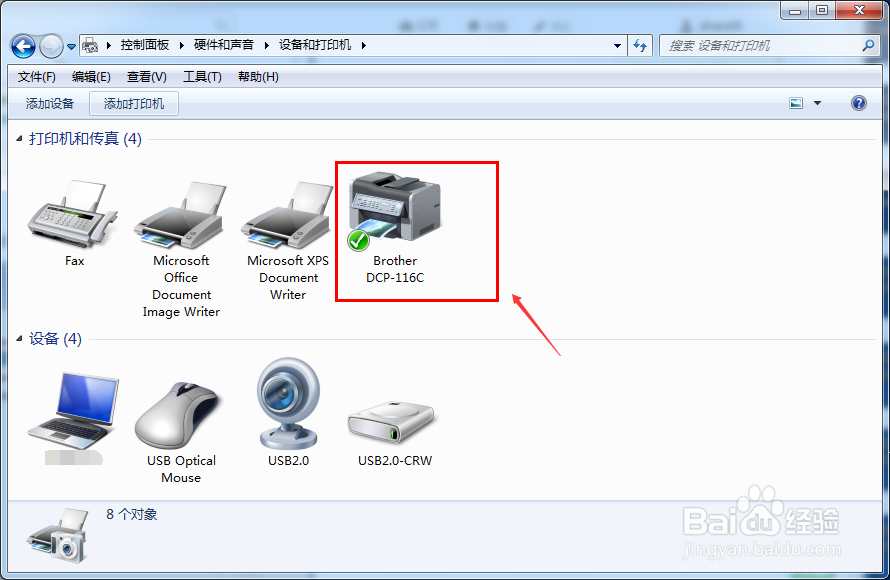This screenshot has height=580, width=890.
Task: Click the back navigation arrow
Action: point(22,46)
